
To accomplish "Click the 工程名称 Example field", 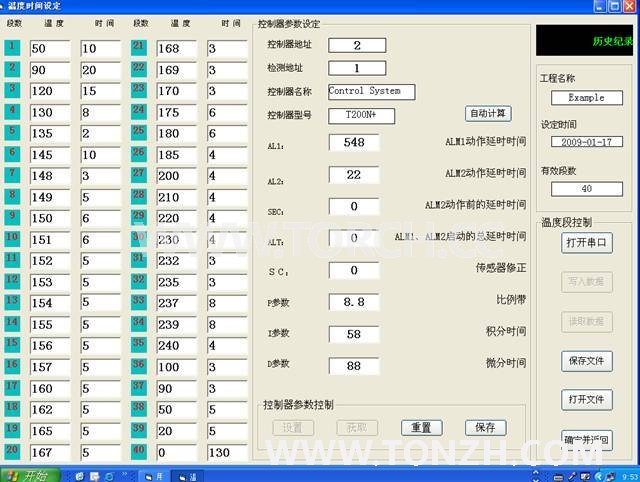I will pos(586,98).
